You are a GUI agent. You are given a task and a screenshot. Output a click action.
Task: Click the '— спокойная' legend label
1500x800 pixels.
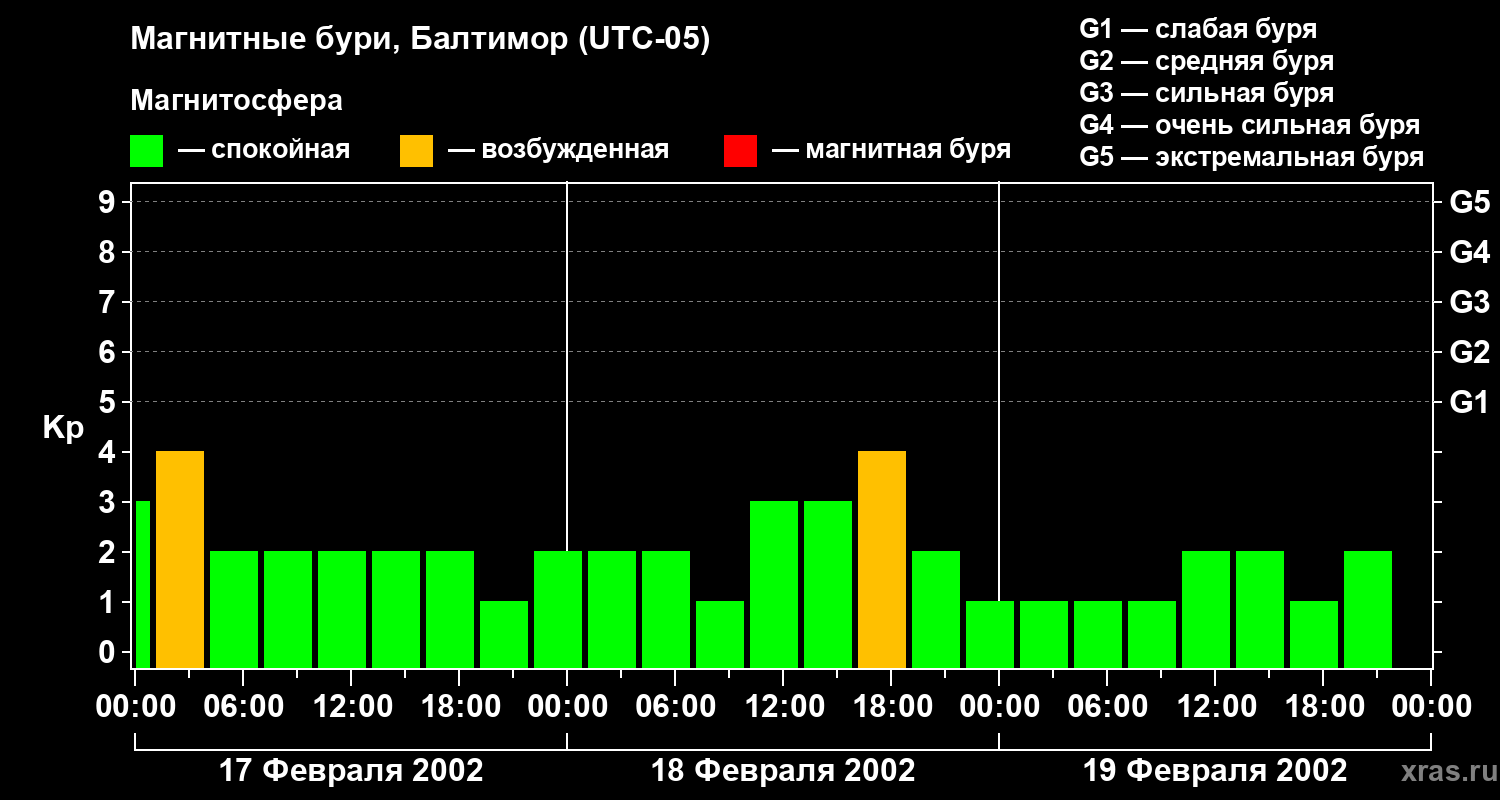[264, 150]
